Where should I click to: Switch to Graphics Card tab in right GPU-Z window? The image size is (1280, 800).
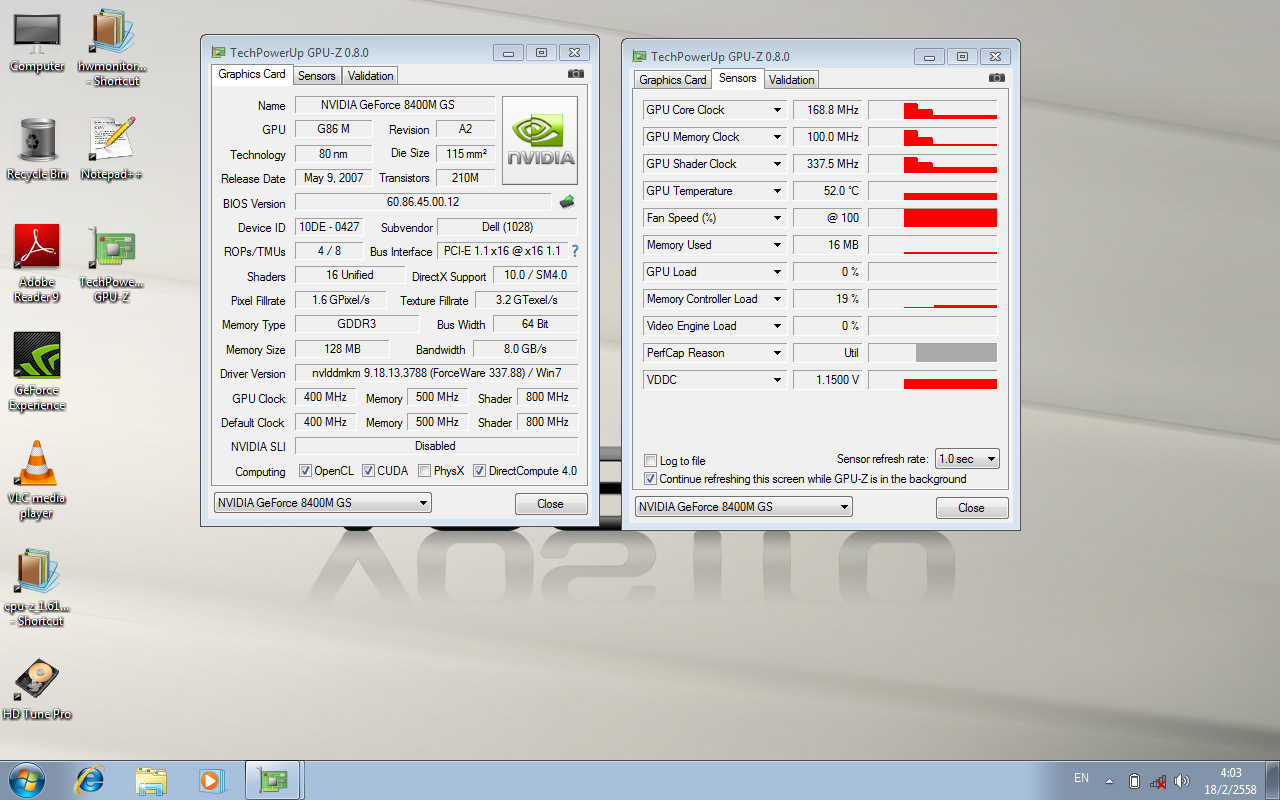coord(673,80)
